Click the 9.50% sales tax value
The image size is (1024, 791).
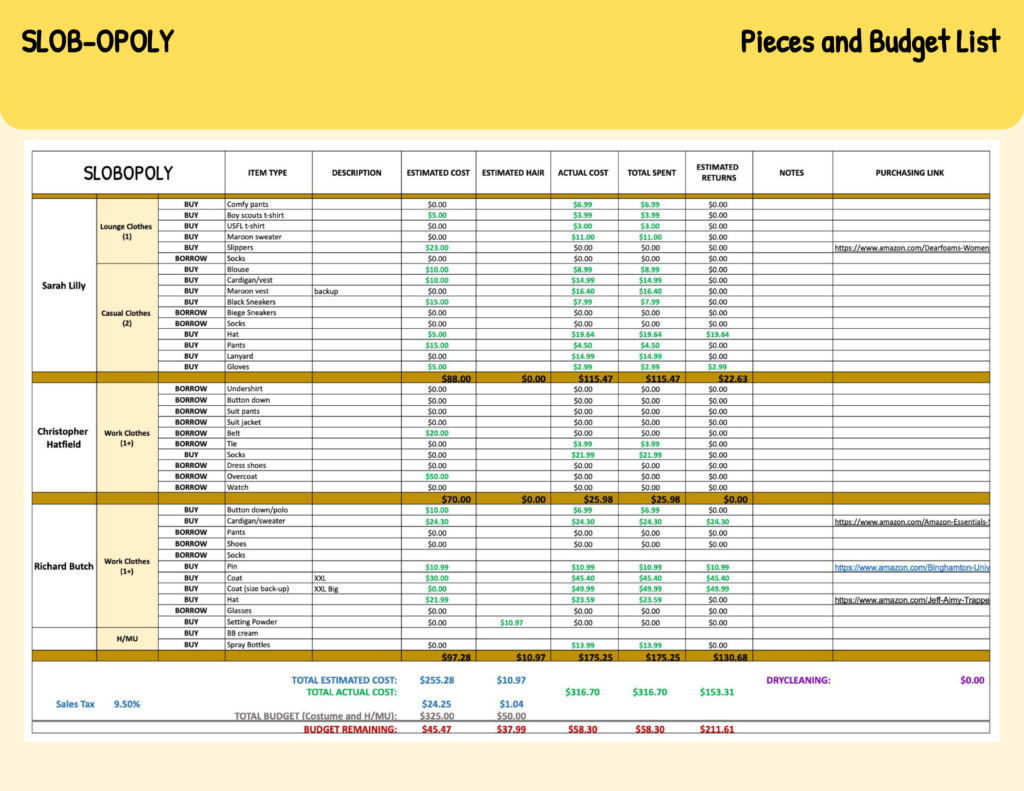click(x=126, y=704)
